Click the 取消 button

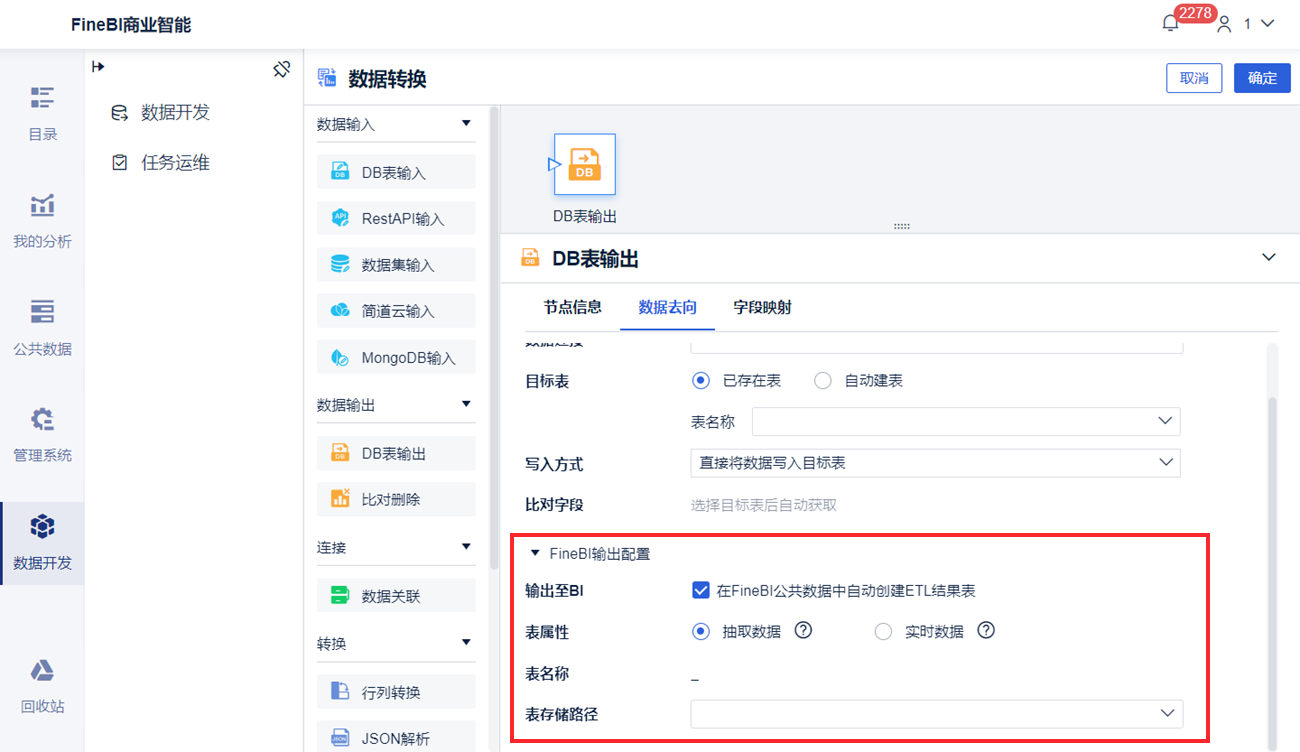[x=1194, y=78]
